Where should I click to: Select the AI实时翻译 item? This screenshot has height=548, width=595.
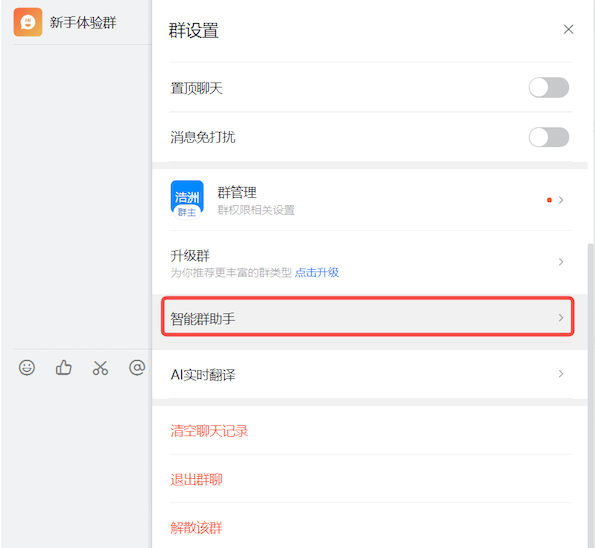click(370, 374)
